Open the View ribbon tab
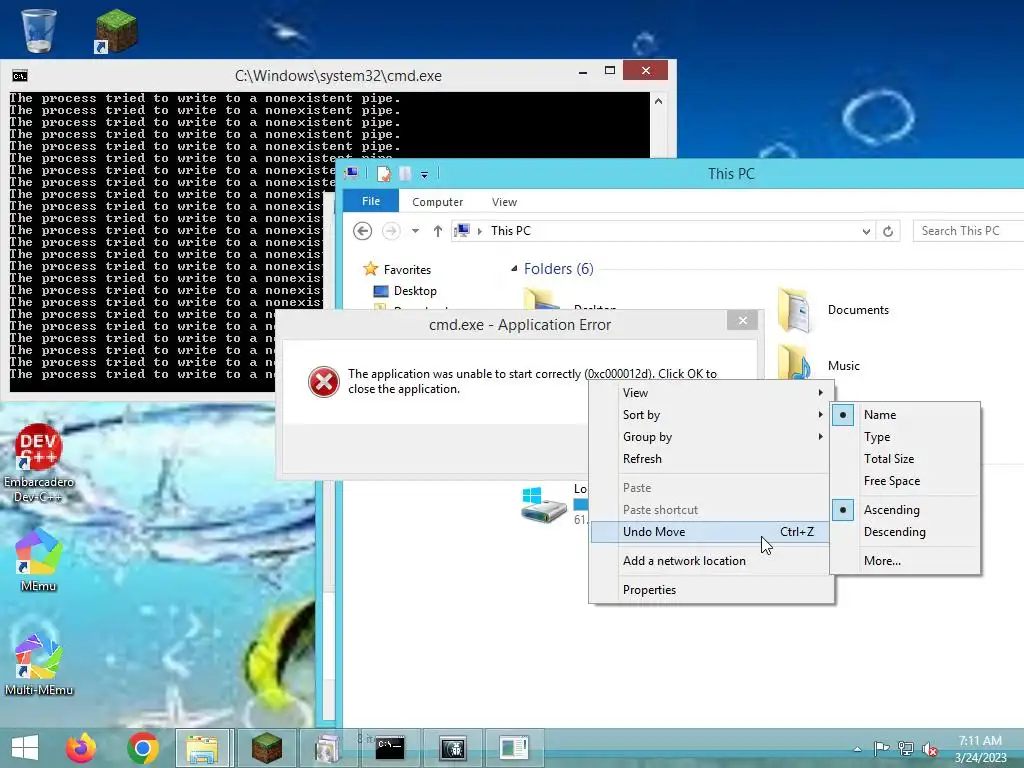 click(x=504, y=202)
